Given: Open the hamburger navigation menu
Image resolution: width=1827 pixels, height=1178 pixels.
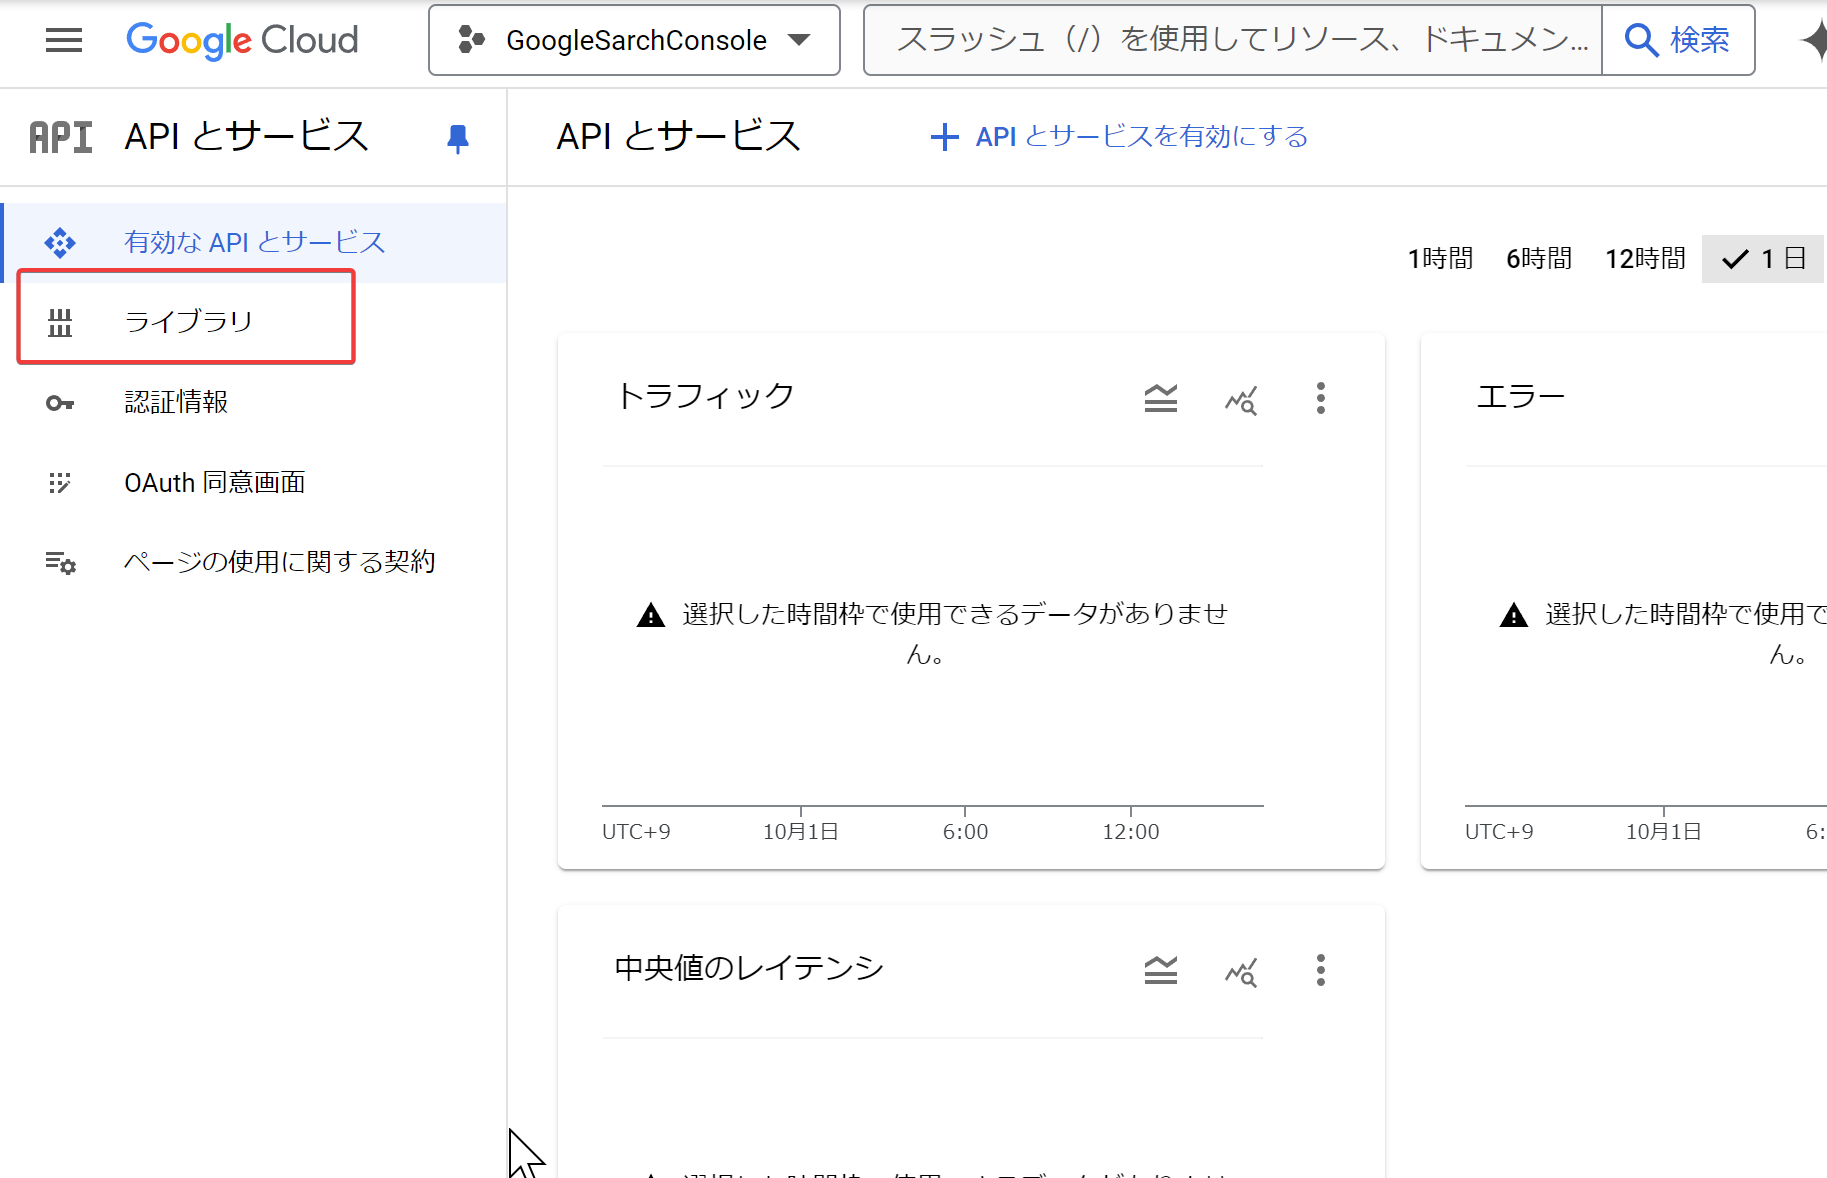Looking at the screenshot, I should point(64,40).
